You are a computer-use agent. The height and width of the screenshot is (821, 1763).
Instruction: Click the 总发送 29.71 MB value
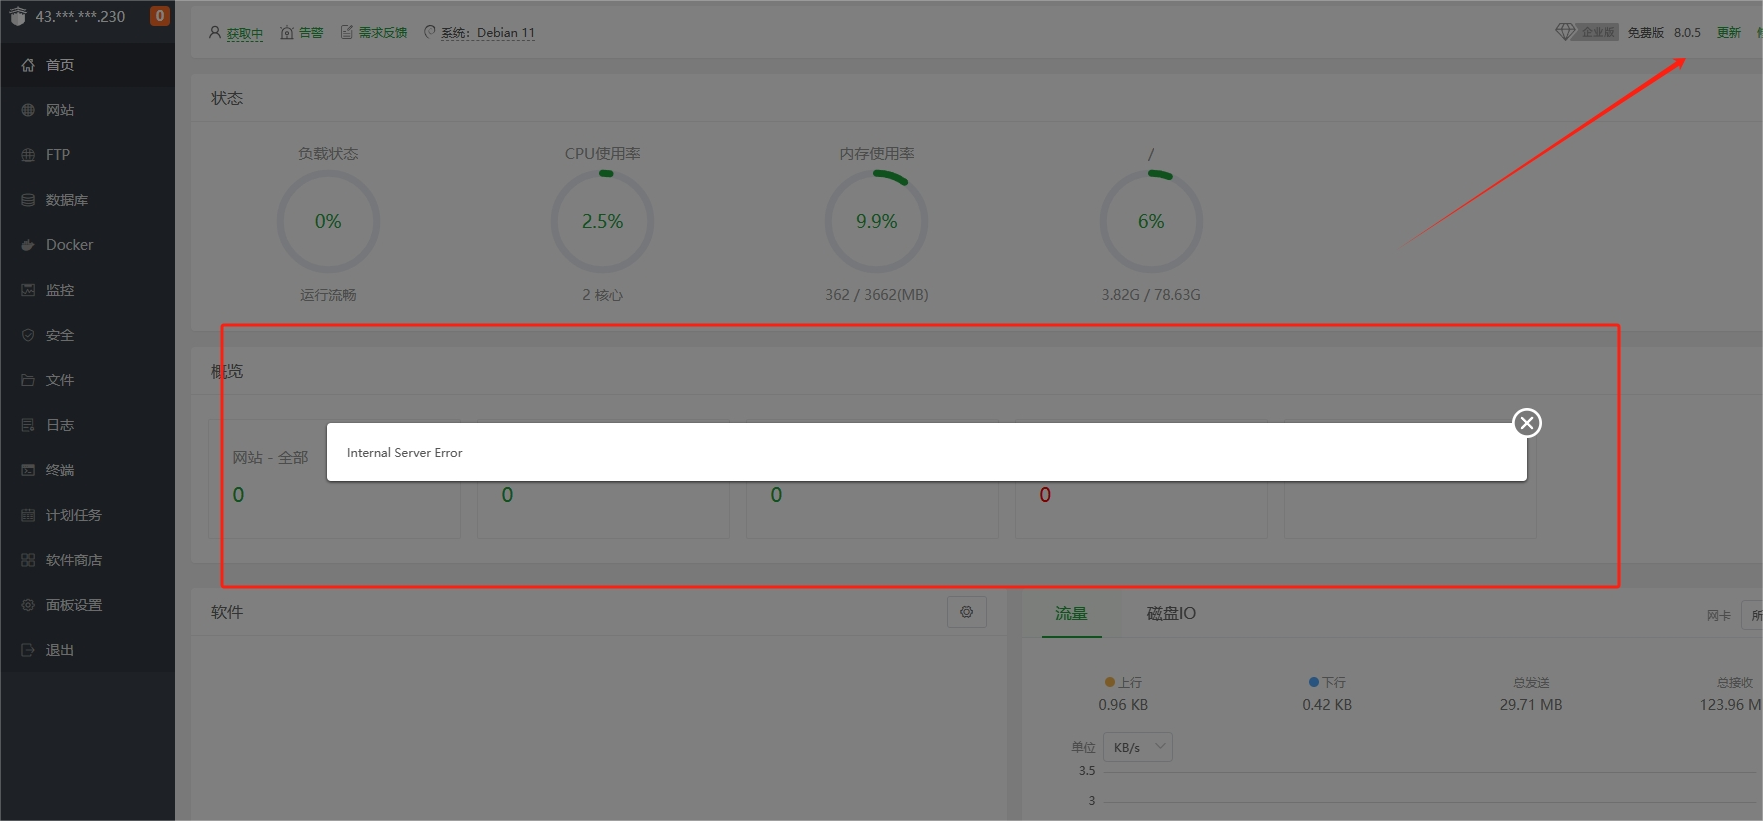coord(1531,705)
